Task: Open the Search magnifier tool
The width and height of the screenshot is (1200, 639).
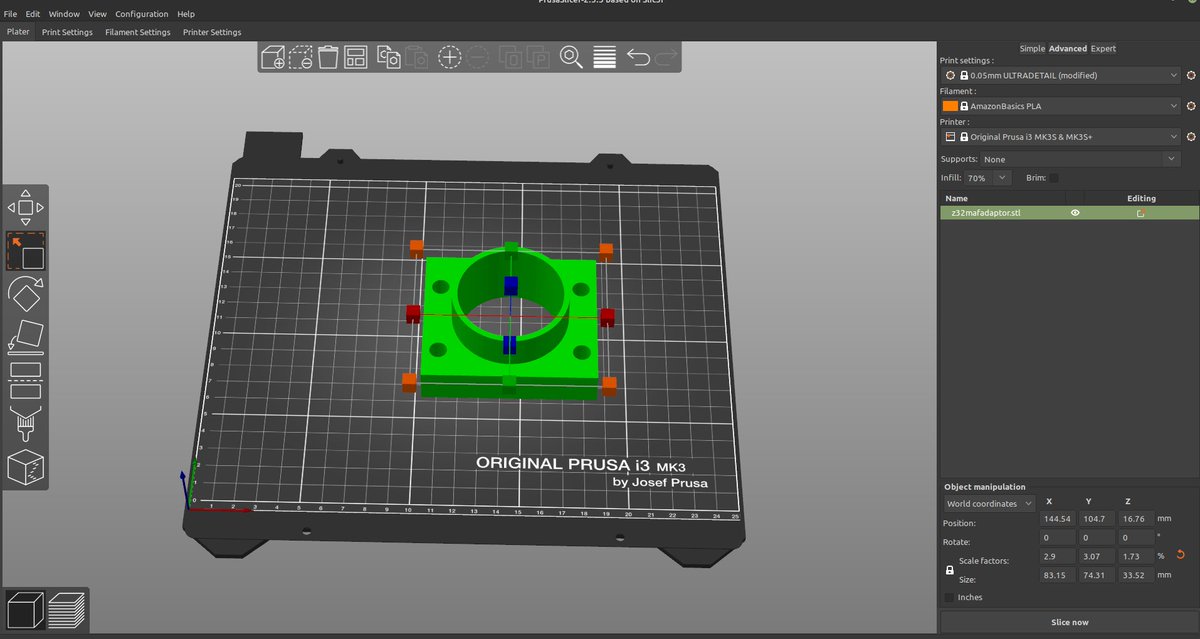Action: (572, 57)
